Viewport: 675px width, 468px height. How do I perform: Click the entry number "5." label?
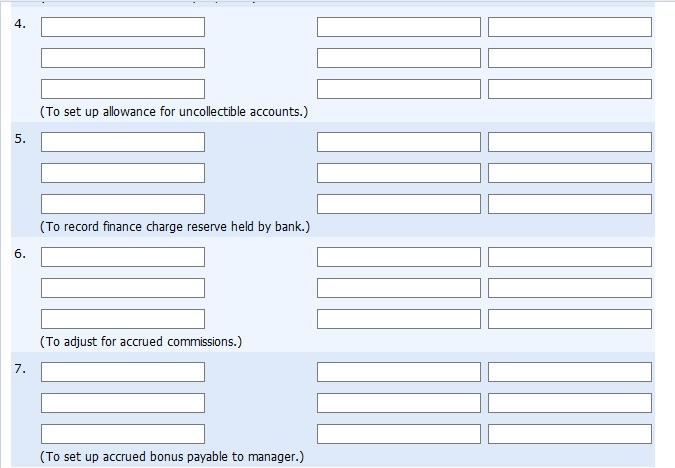pyautogui.click(x=20, y=139)
